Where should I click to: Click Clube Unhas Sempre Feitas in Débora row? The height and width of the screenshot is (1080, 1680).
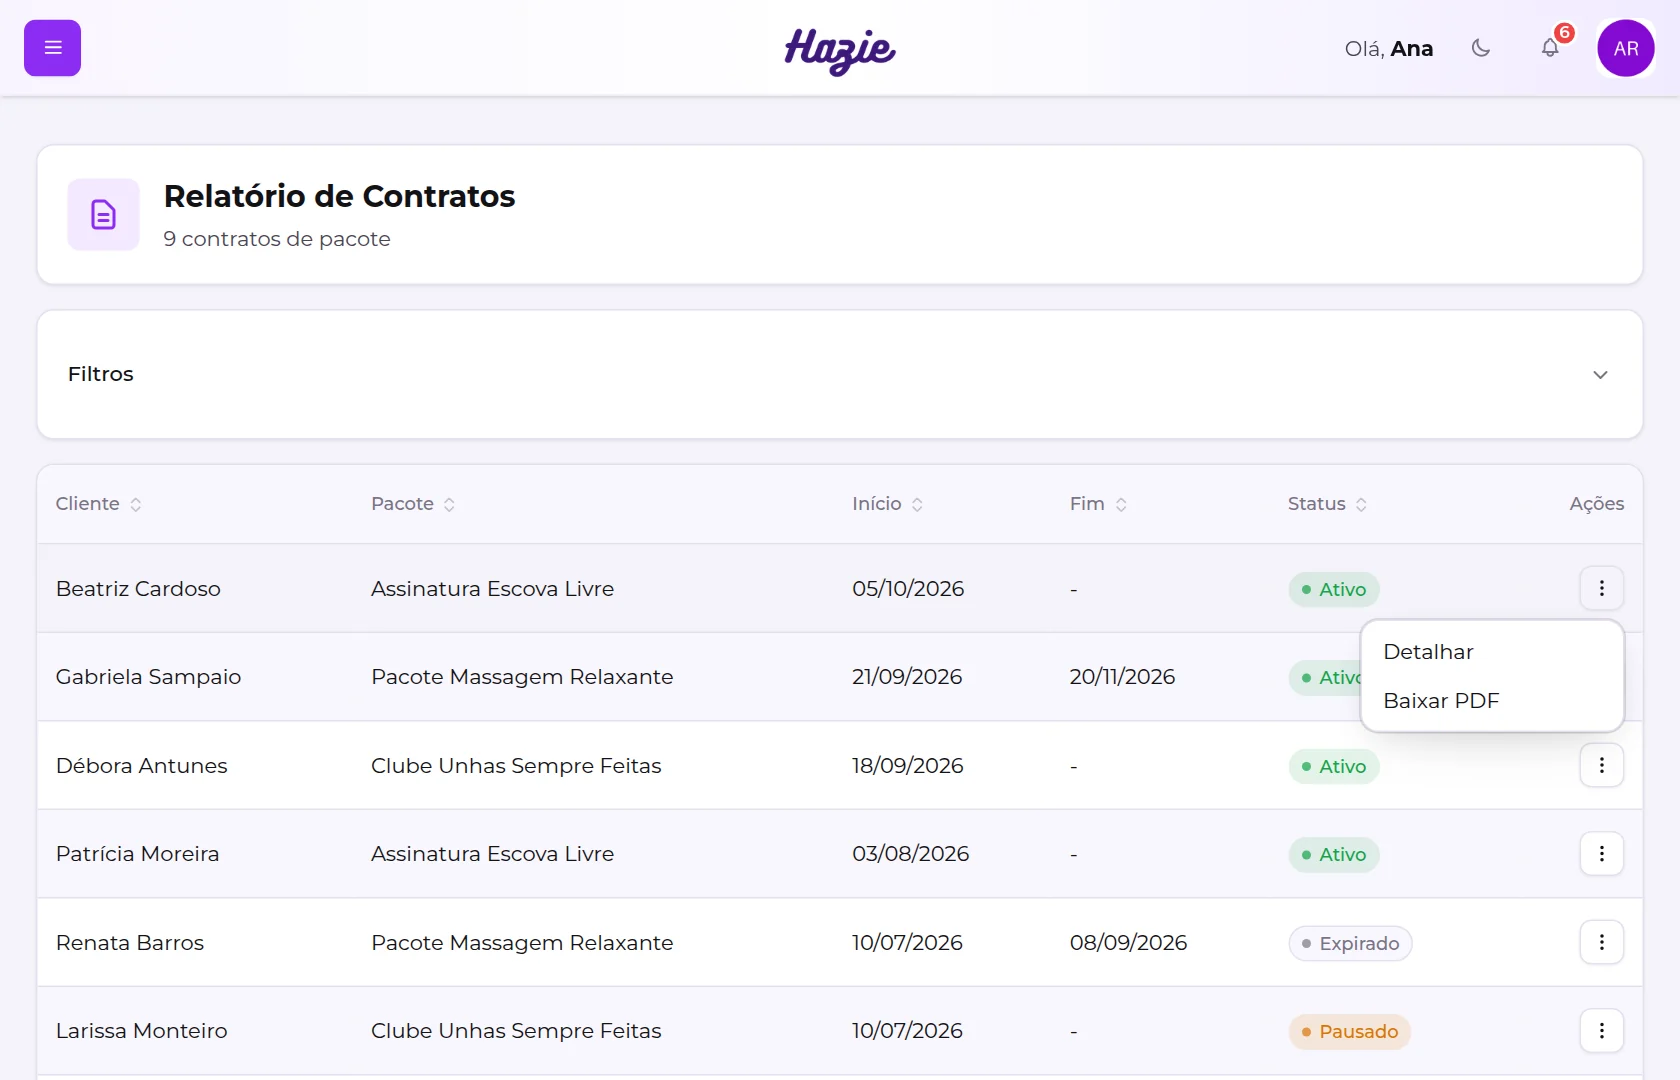516,766
